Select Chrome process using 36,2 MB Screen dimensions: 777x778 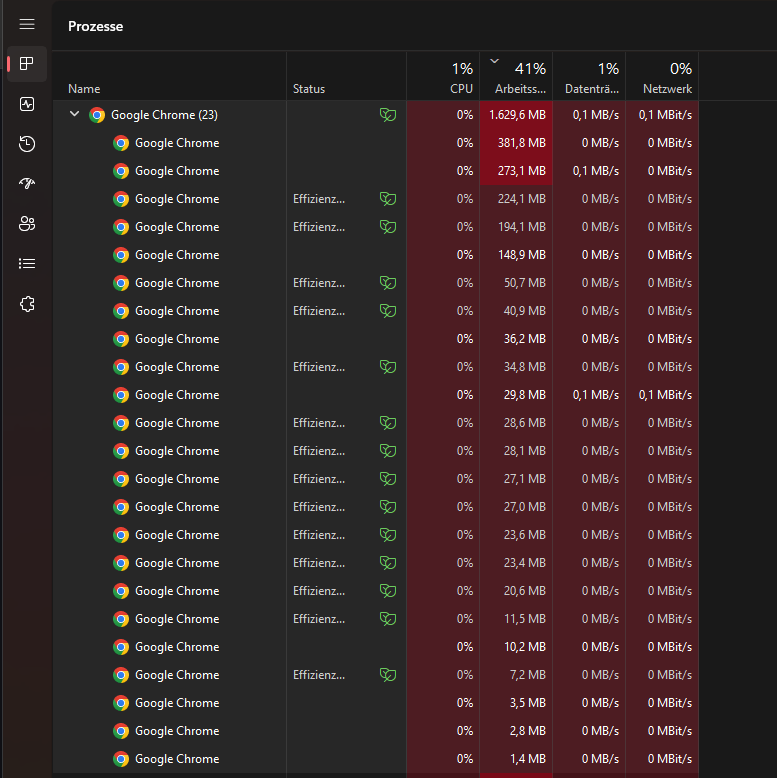376,339
